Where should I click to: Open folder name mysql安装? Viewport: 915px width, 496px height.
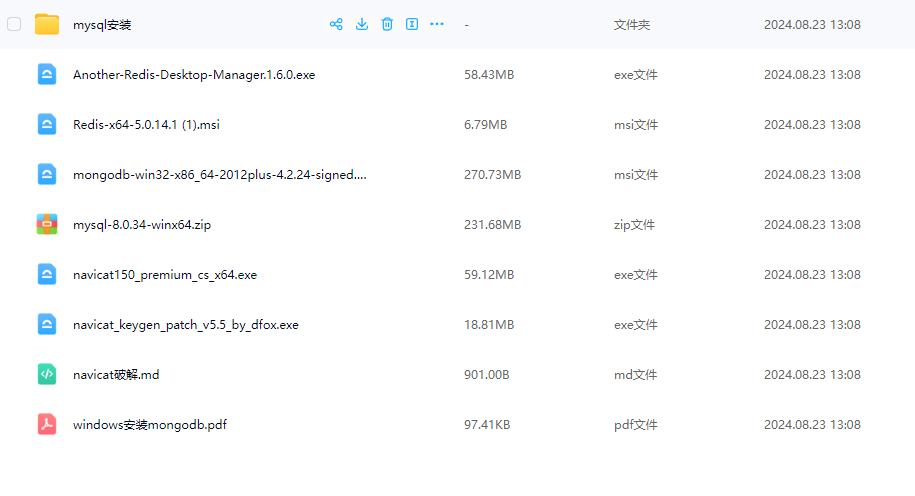pos(102,25)
